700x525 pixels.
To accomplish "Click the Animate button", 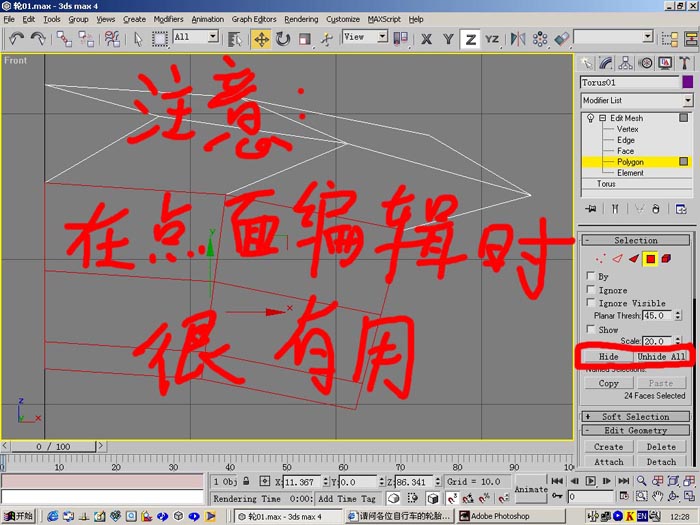I will point(531,489).
